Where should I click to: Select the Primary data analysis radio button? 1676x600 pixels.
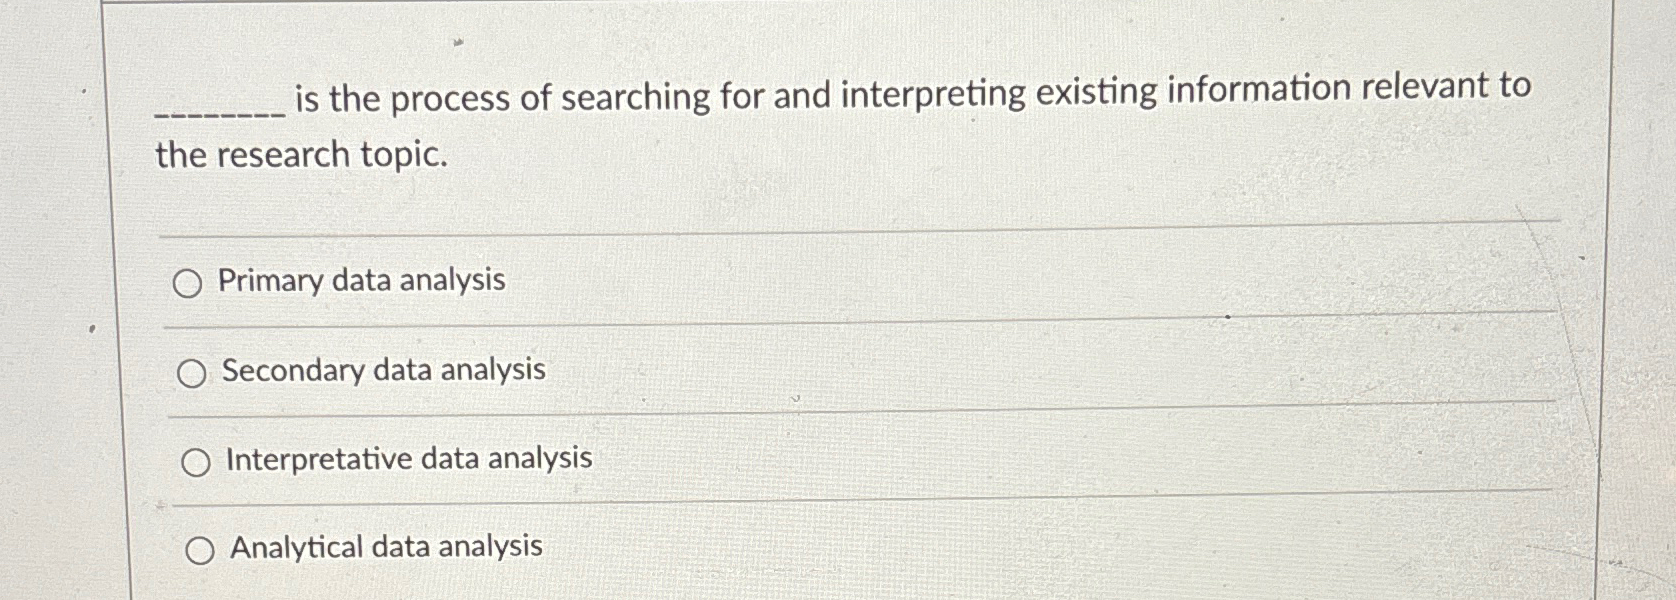pyautogui.click(x=188, y=284)
